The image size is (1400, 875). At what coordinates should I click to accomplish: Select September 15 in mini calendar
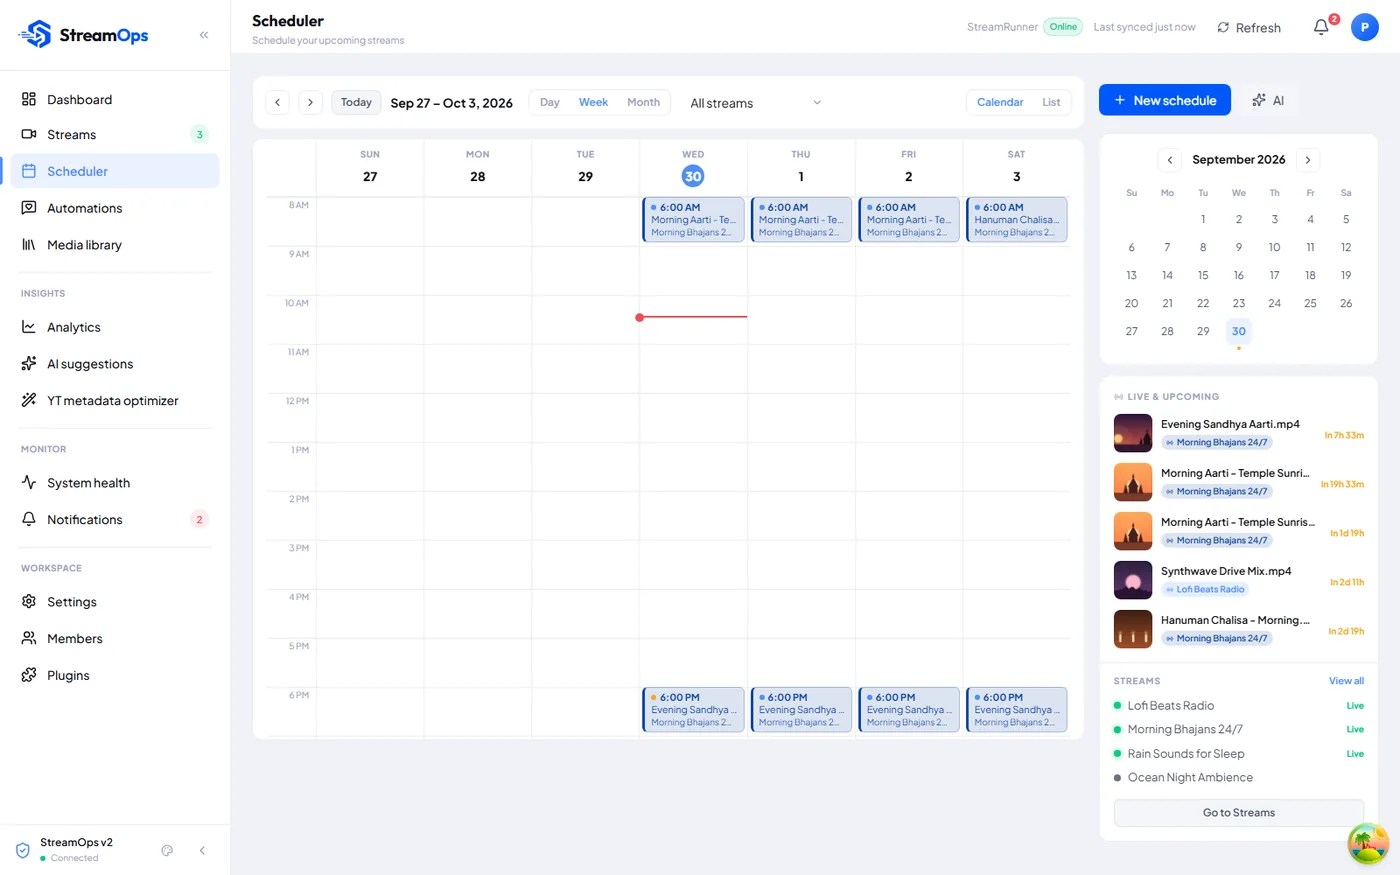[x=1203, y=275]
